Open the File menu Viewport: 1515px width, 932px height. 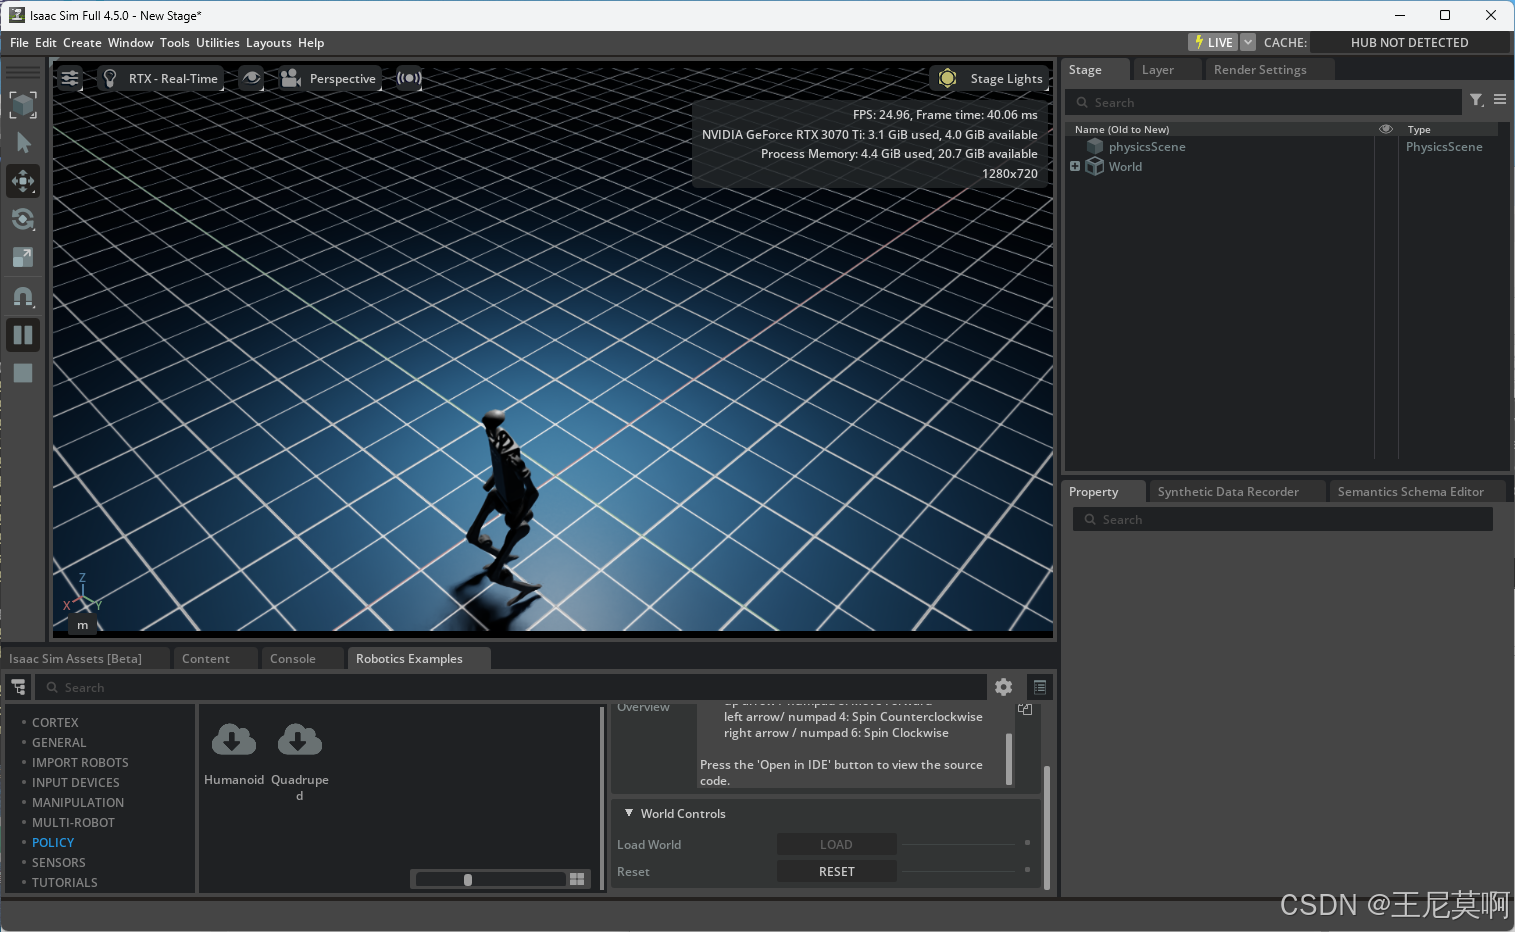pos(19,43)
